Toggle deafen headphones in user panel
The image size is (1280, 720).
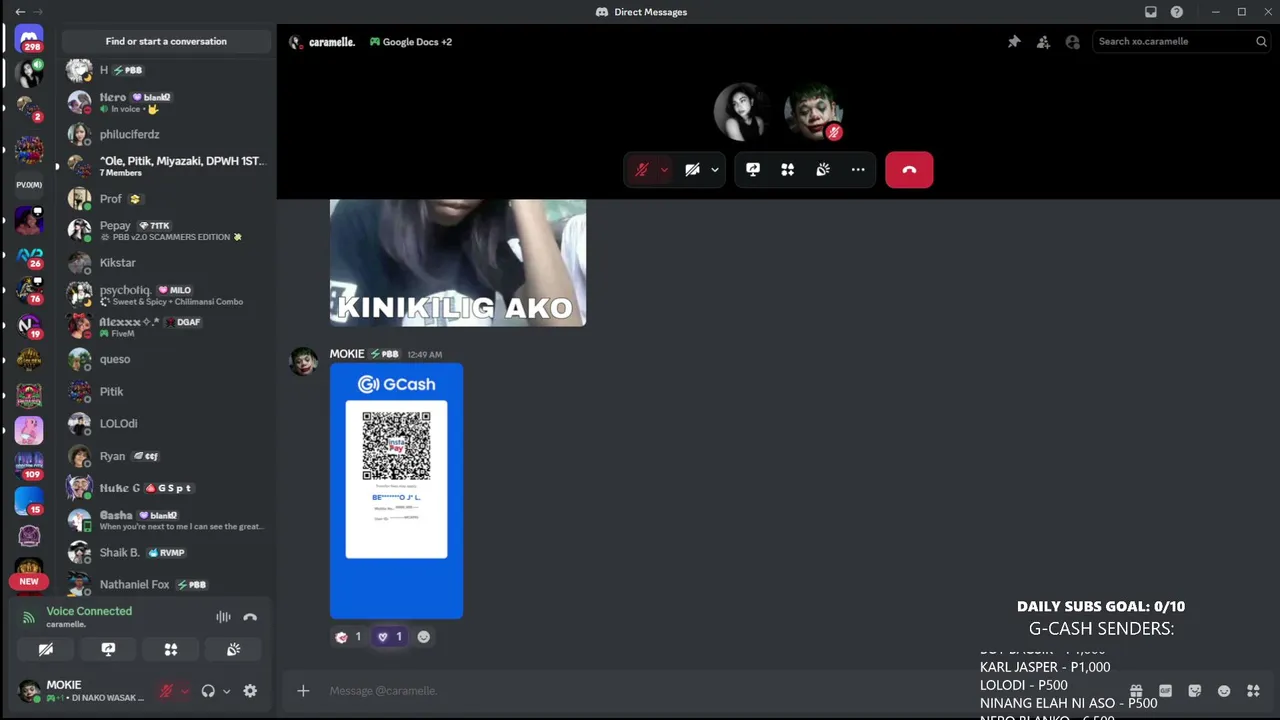[x=208, y=691]
